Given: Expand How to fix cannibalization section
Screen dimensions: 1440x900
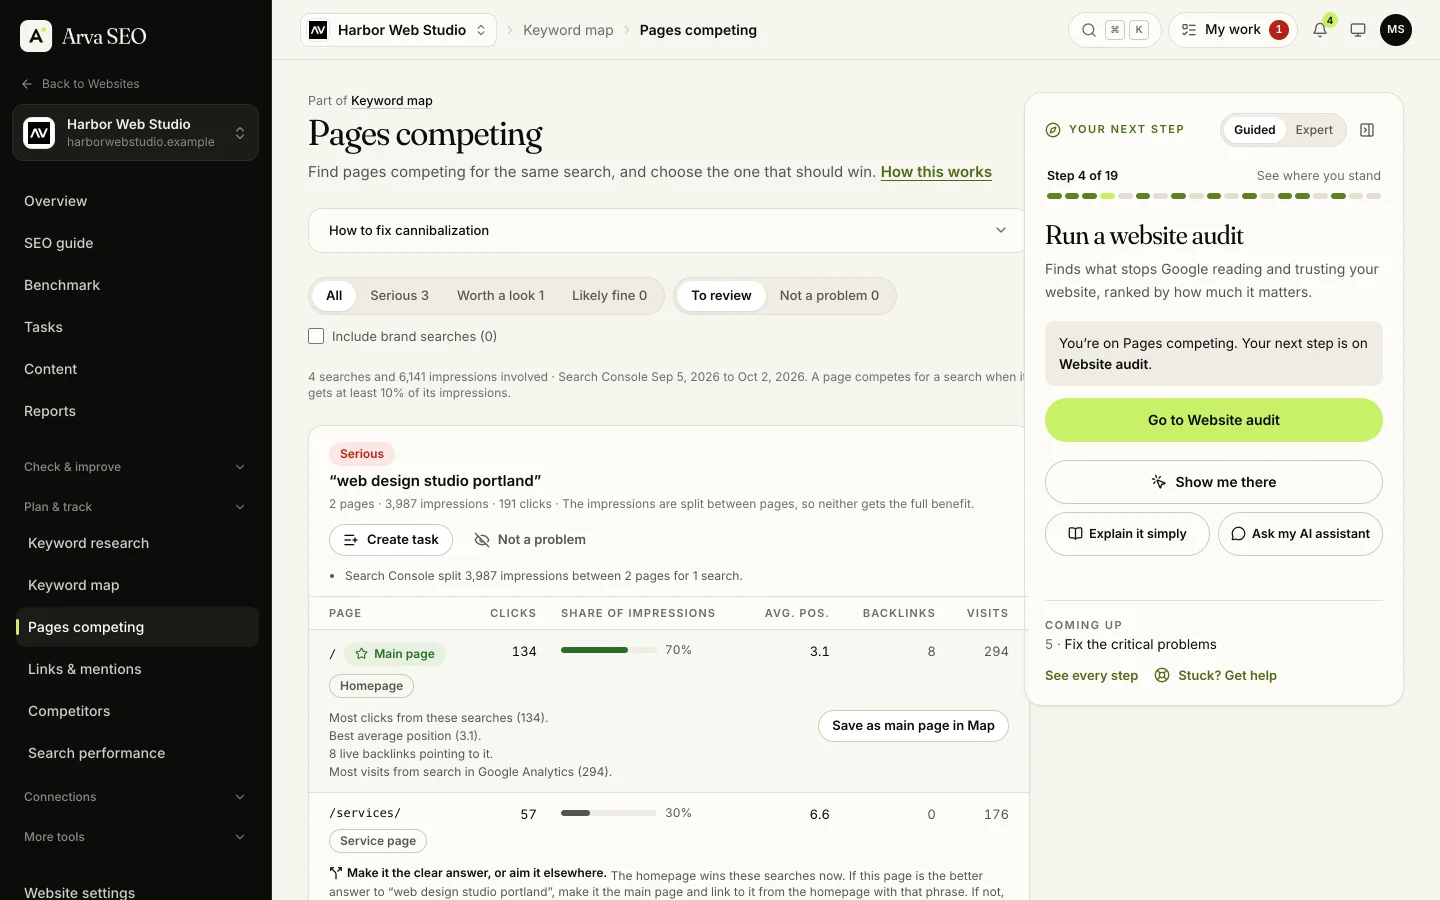Looking at the screenshot, I should tap(667, 230).
